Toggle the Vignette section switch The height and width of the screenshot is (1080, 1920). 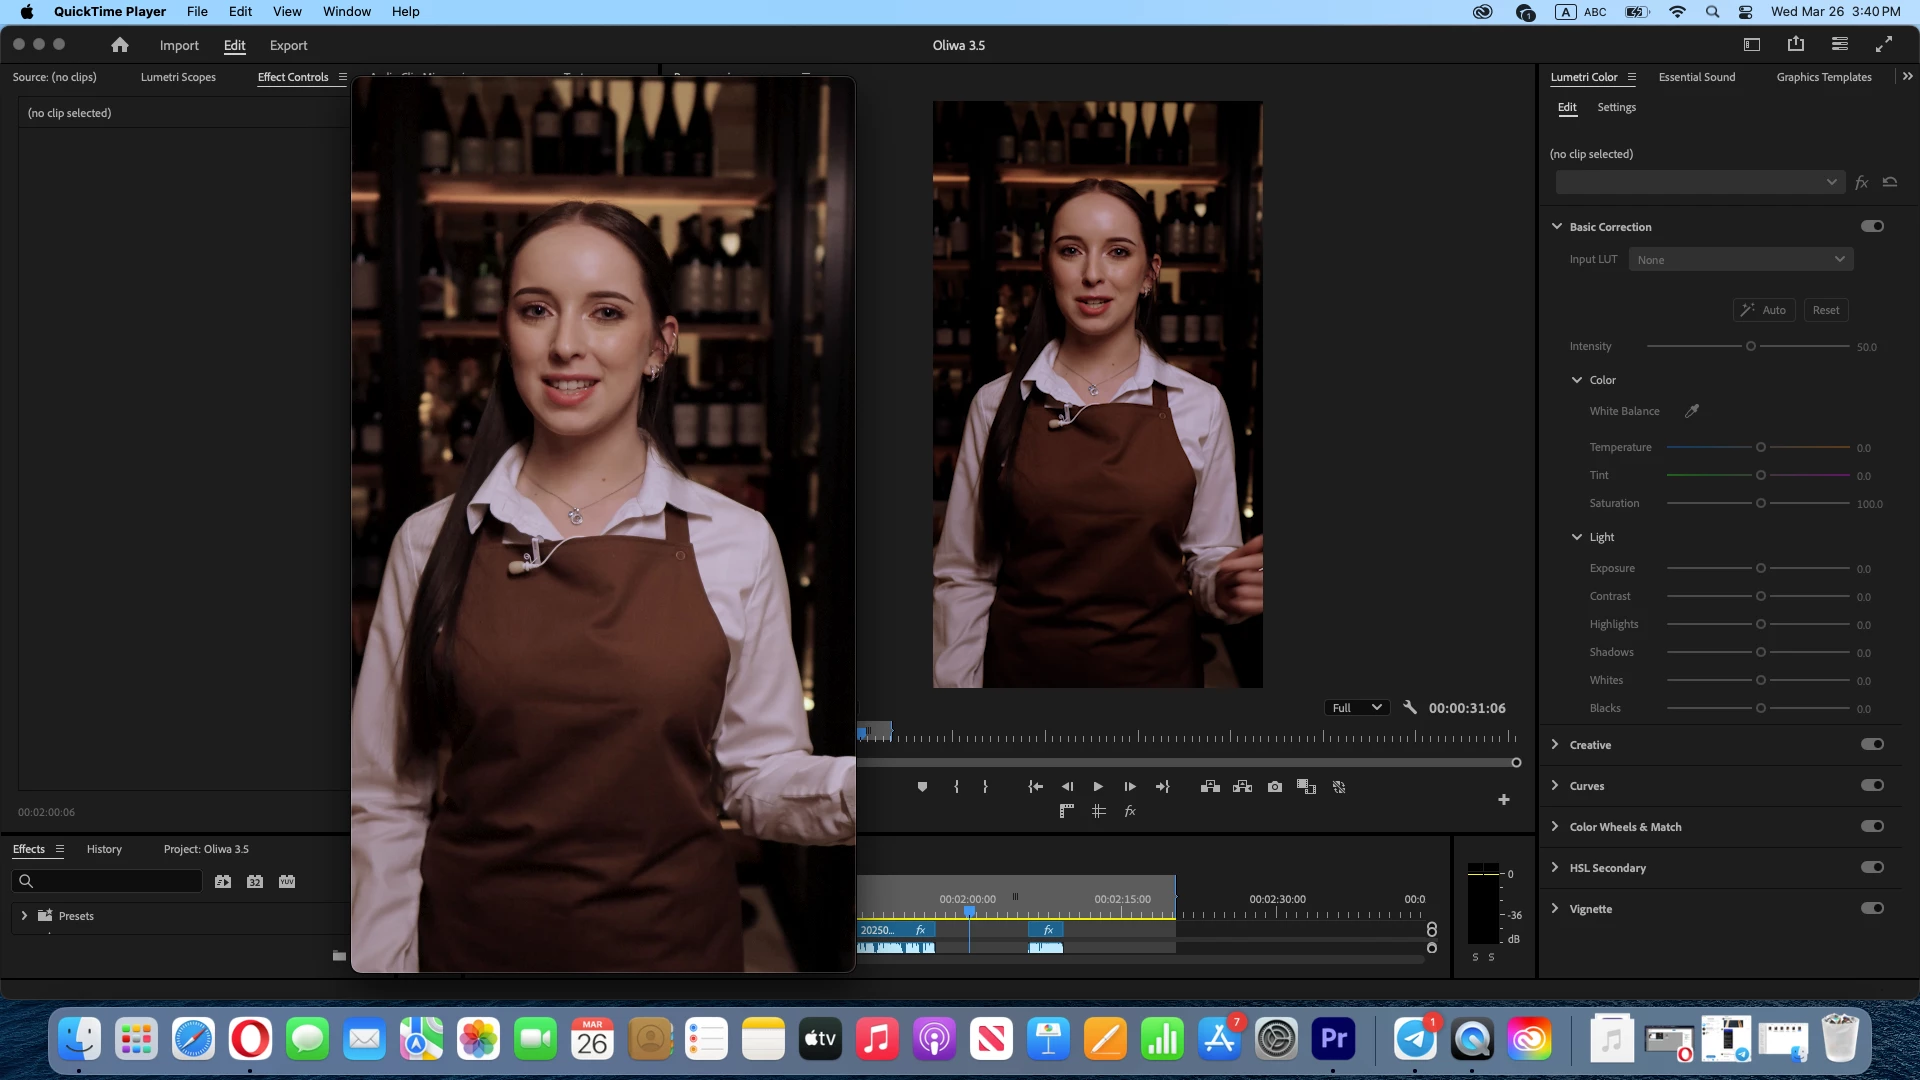[x=1872, y=908]
